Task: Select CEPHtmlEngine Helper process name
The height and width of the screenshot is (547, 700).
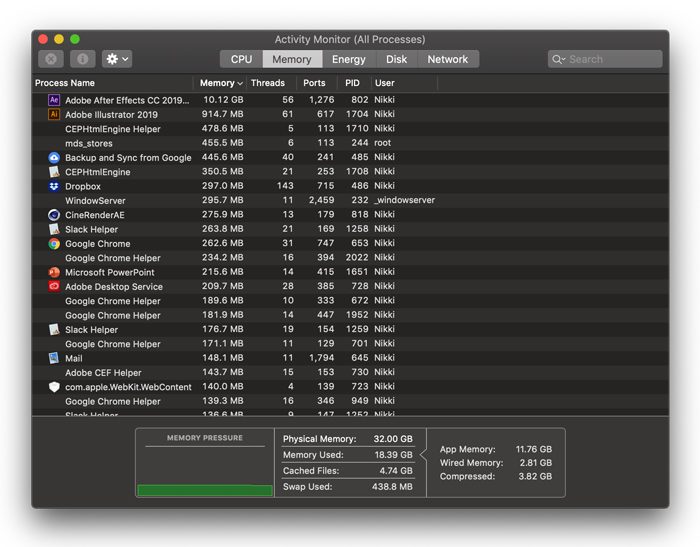Action: (112, 129)
